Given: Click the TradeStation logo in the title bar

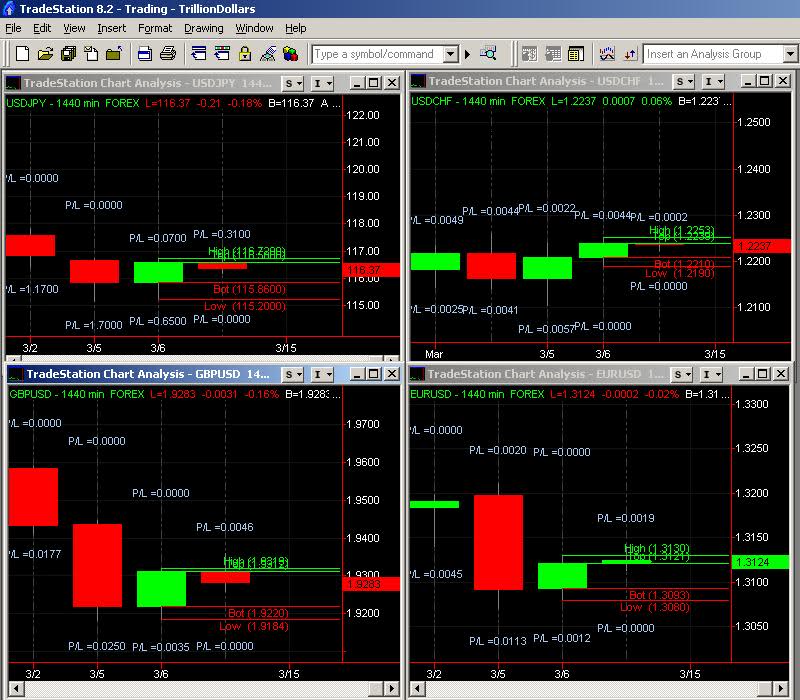Looking at the screenshot, I should coord(9,8).
